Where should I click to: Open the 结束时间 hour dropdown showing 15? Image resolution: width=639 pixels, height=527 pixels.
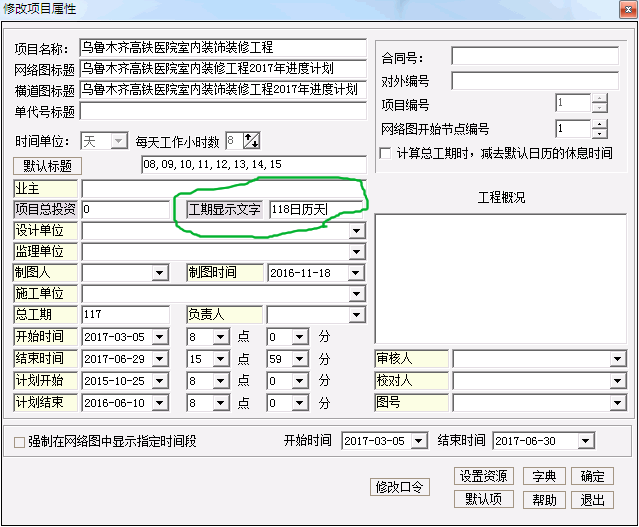[220, 359]
